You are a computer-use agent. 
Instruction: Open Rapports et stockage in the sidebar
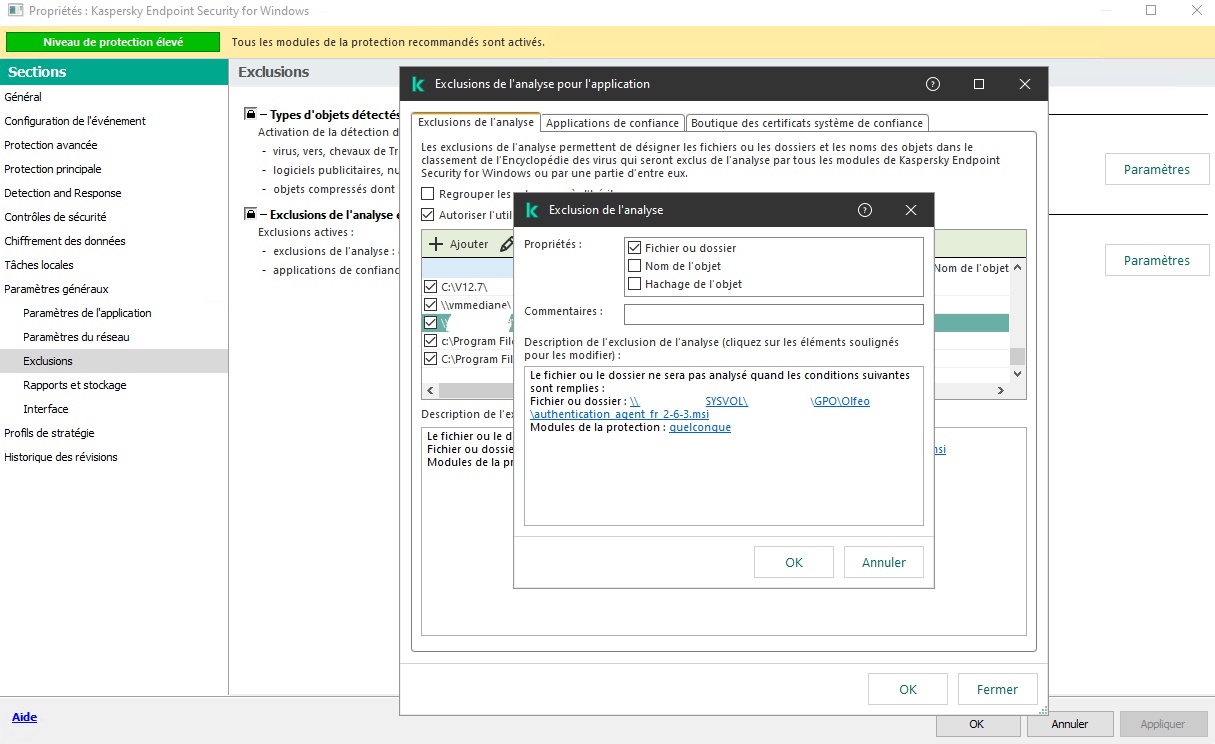tap(74, 385)
